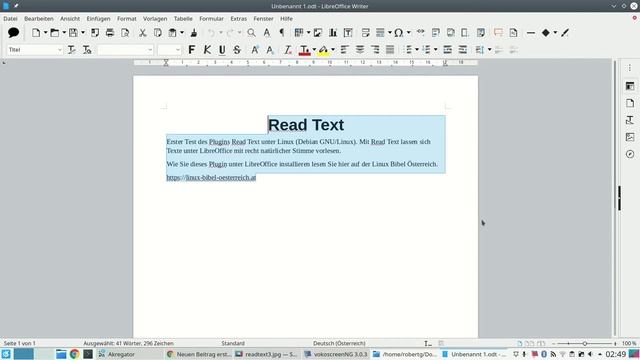Expand the font color dropdown arrow
This screenshot has width=640, height=360.
tap(314, 50)
